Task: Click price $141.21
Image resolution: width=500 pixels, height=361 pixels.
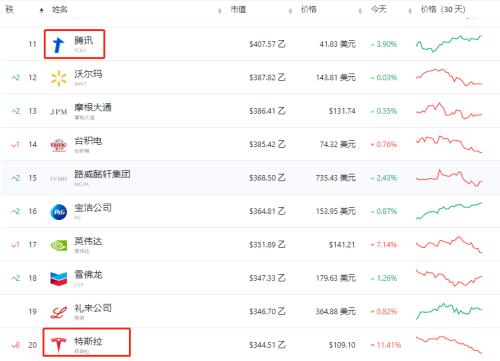Action: click(342, 245)
